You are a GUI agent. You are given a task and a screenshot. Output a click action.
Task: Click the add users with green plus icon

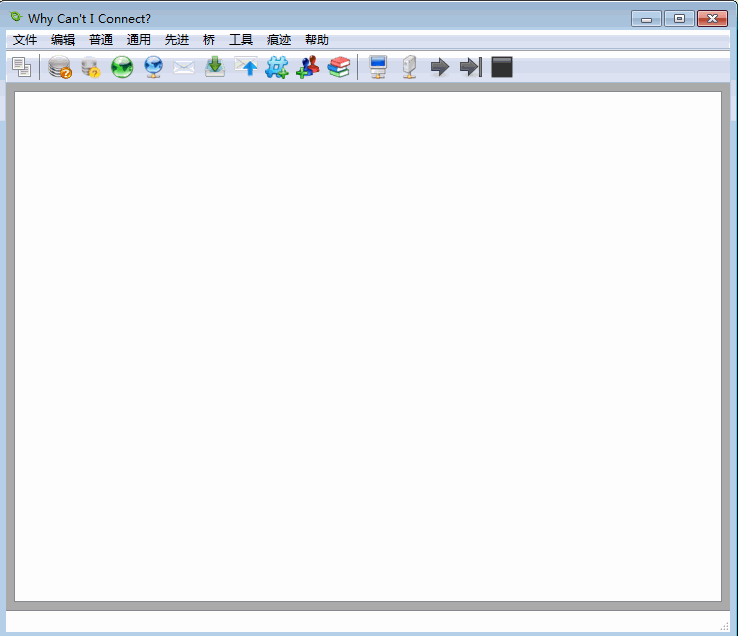click(x=308, y=67)
